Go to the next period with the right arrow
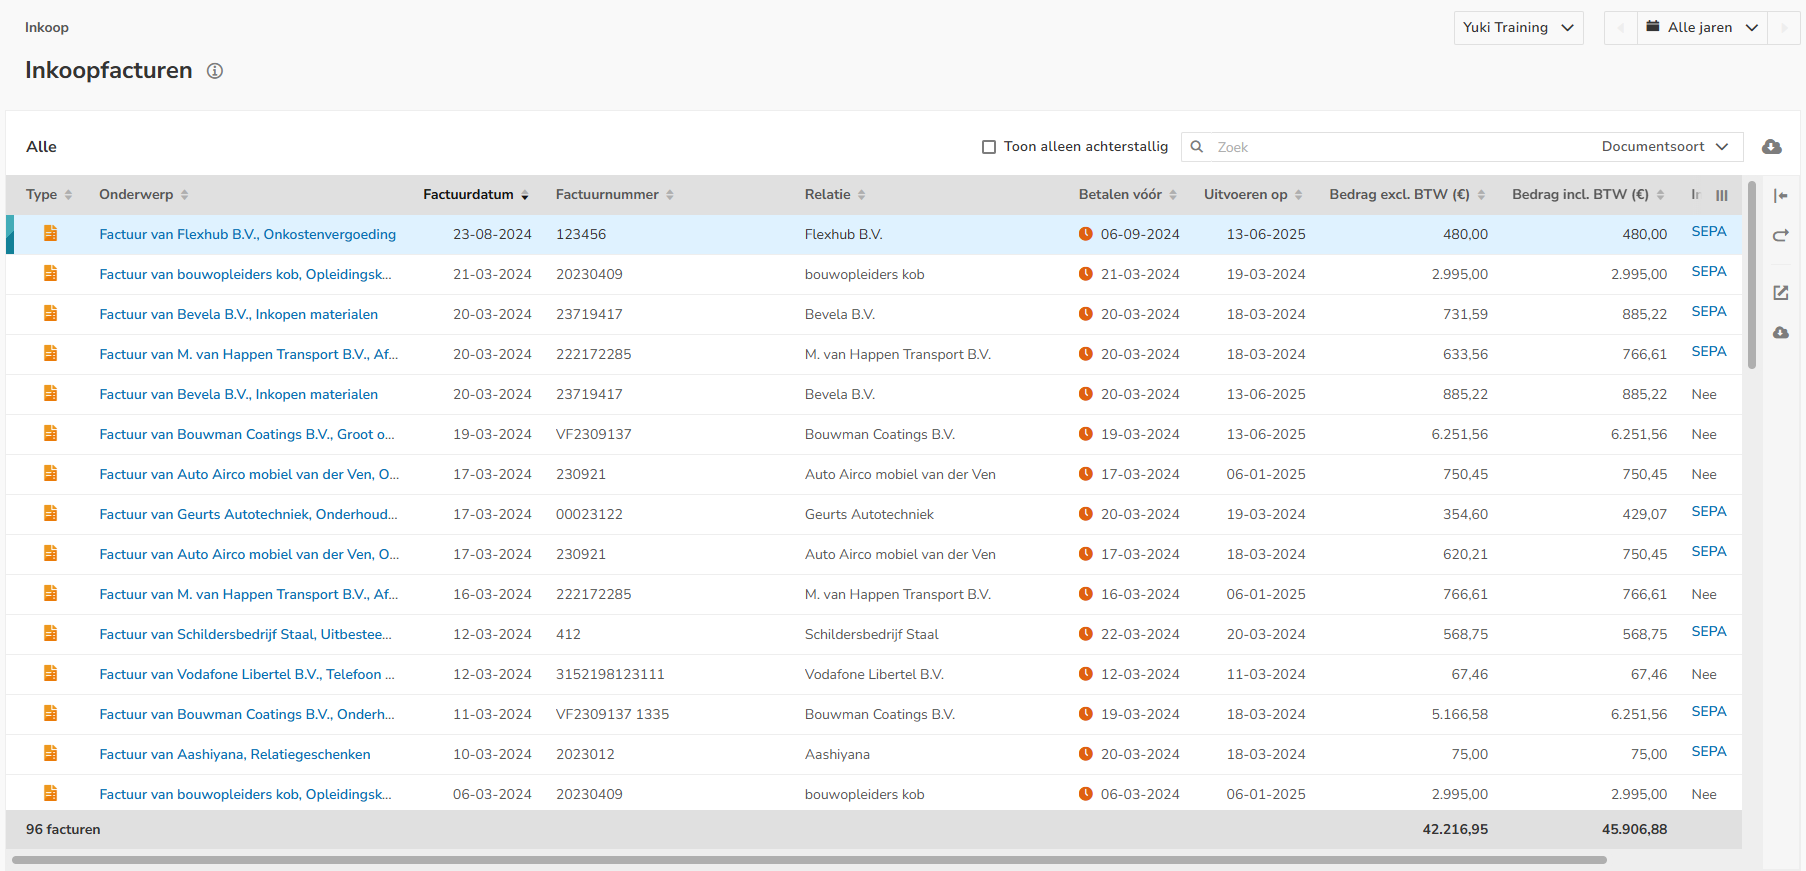The width and height of the screenshot is (1806, 871). (x=1784, y=28)
